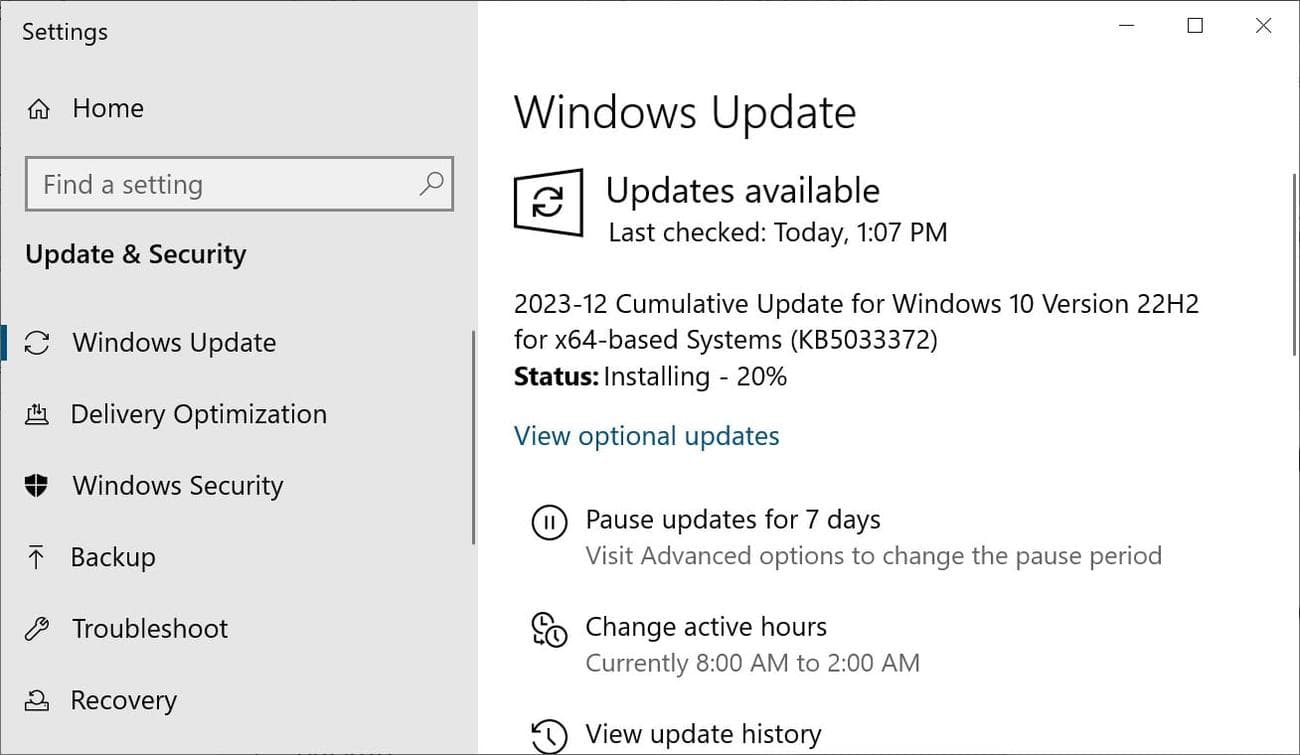Screen dimensions: 1300x755
Task: Open the Windows Update sidebar entry
Action: click(174, 342)
